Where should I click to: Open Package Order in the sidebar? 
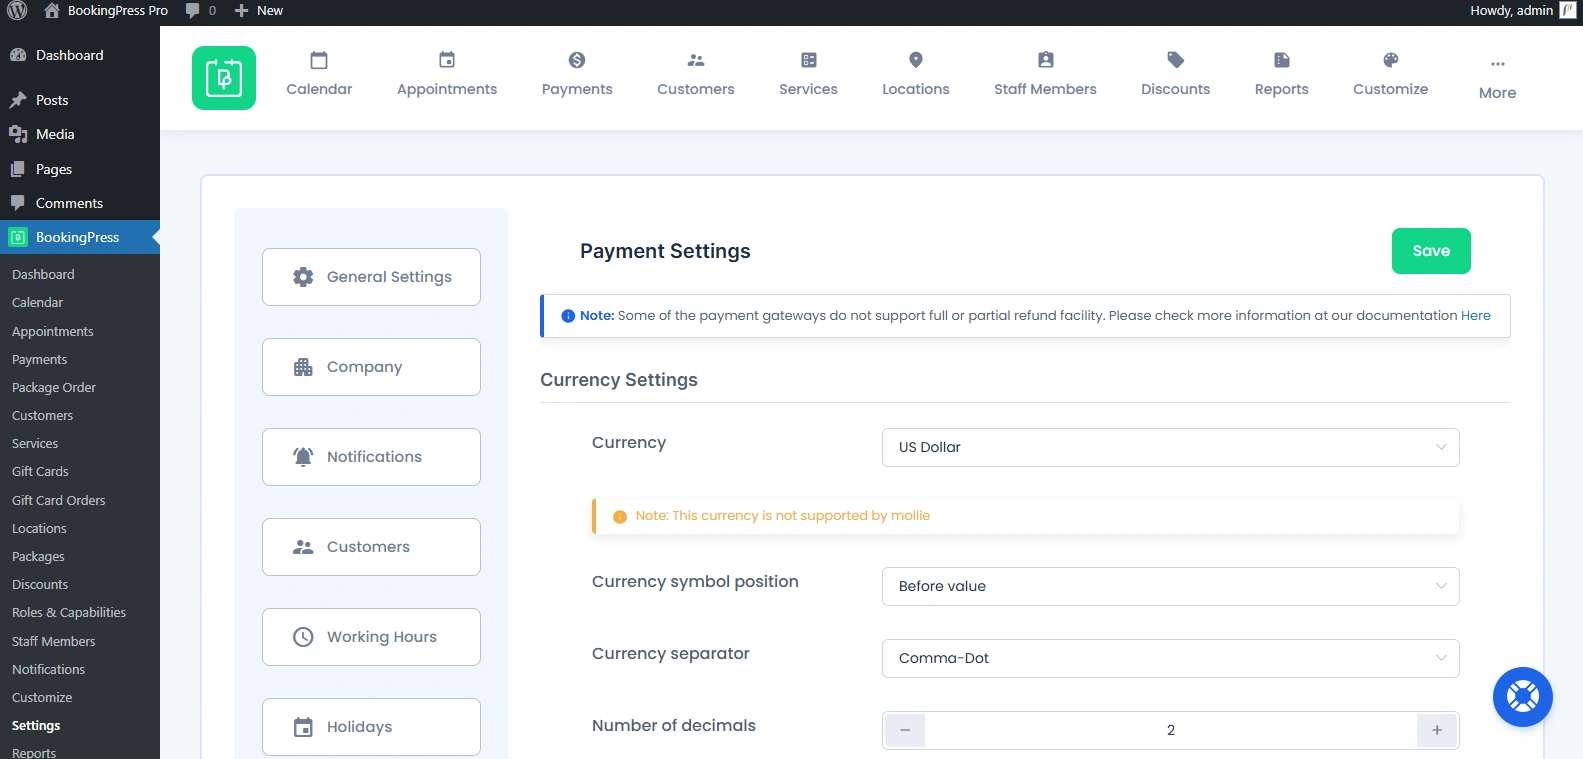click(54, 387)
